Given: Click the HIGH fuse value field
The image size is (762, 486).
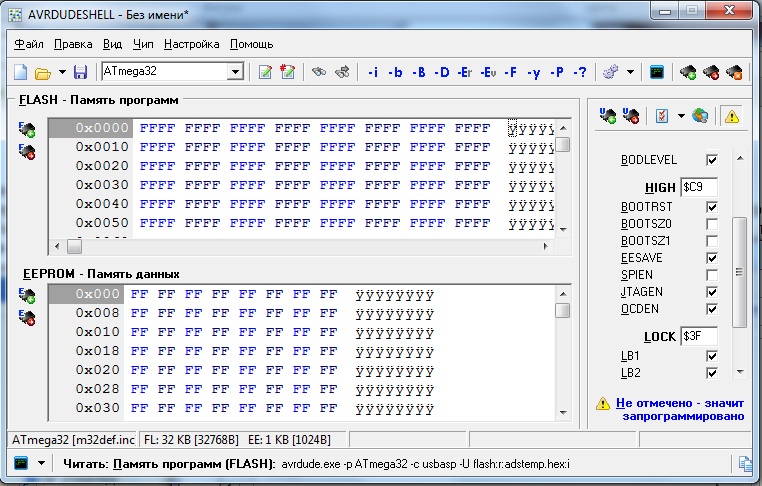Looking at the screenshot, I should coord(698,187).
